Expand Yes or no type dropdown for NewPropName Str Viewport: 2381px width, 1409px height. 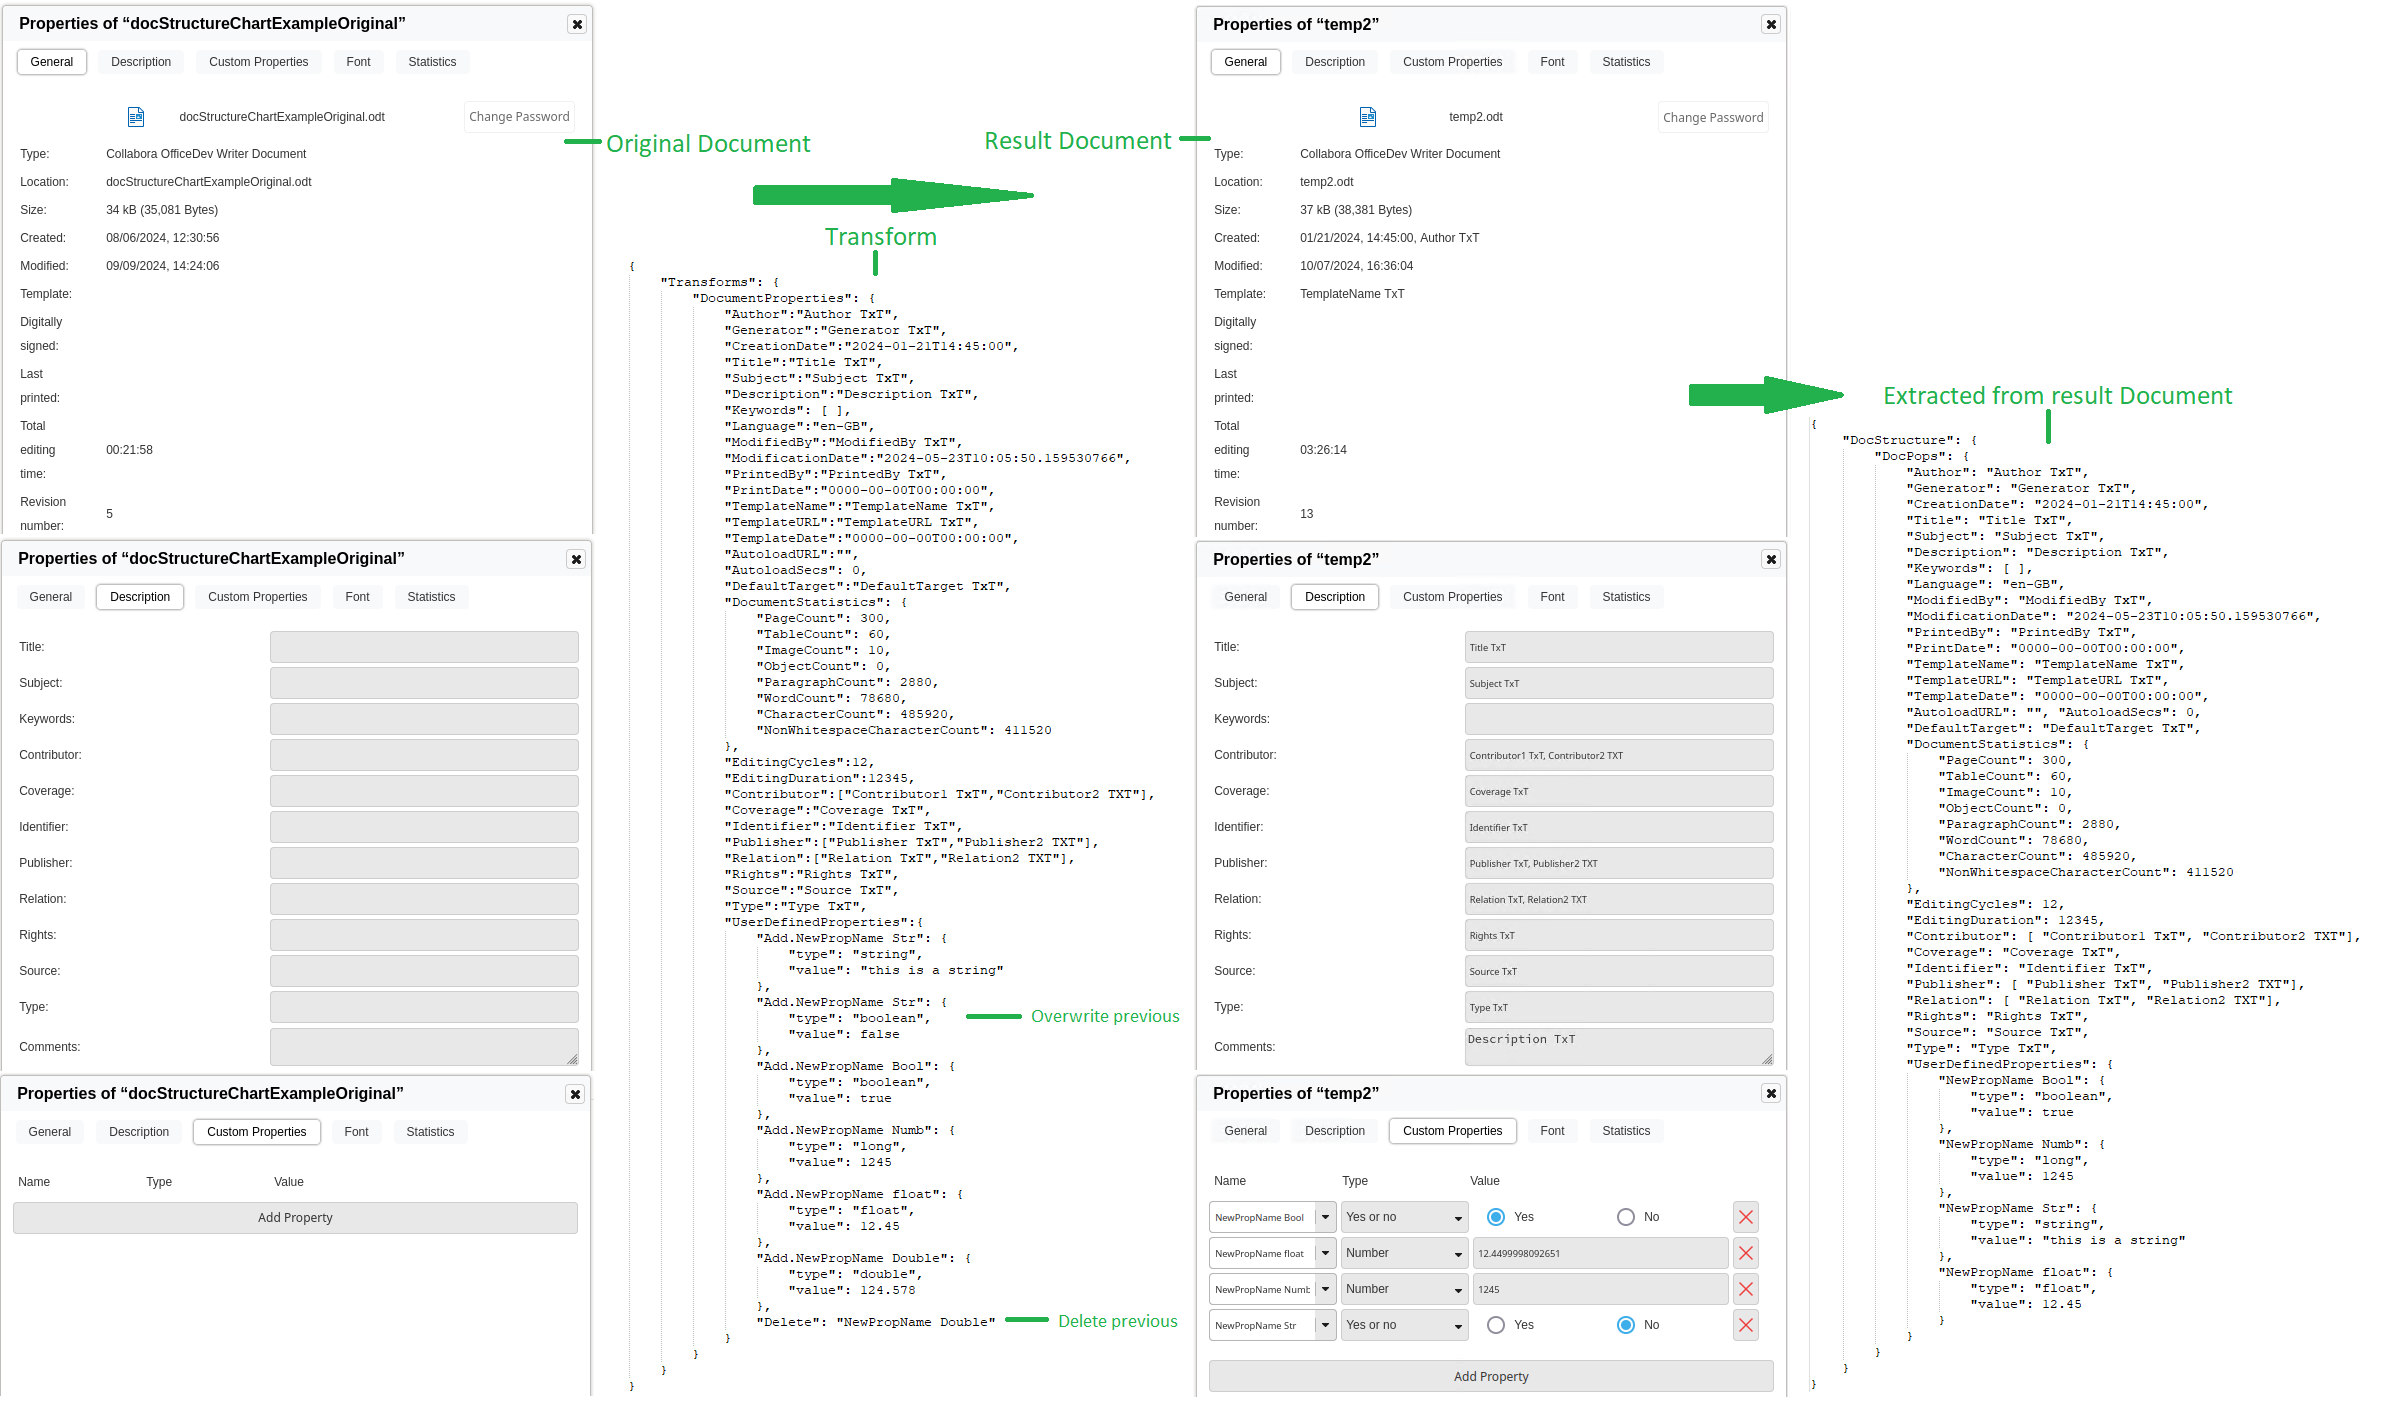[x=1404, y=1325]
